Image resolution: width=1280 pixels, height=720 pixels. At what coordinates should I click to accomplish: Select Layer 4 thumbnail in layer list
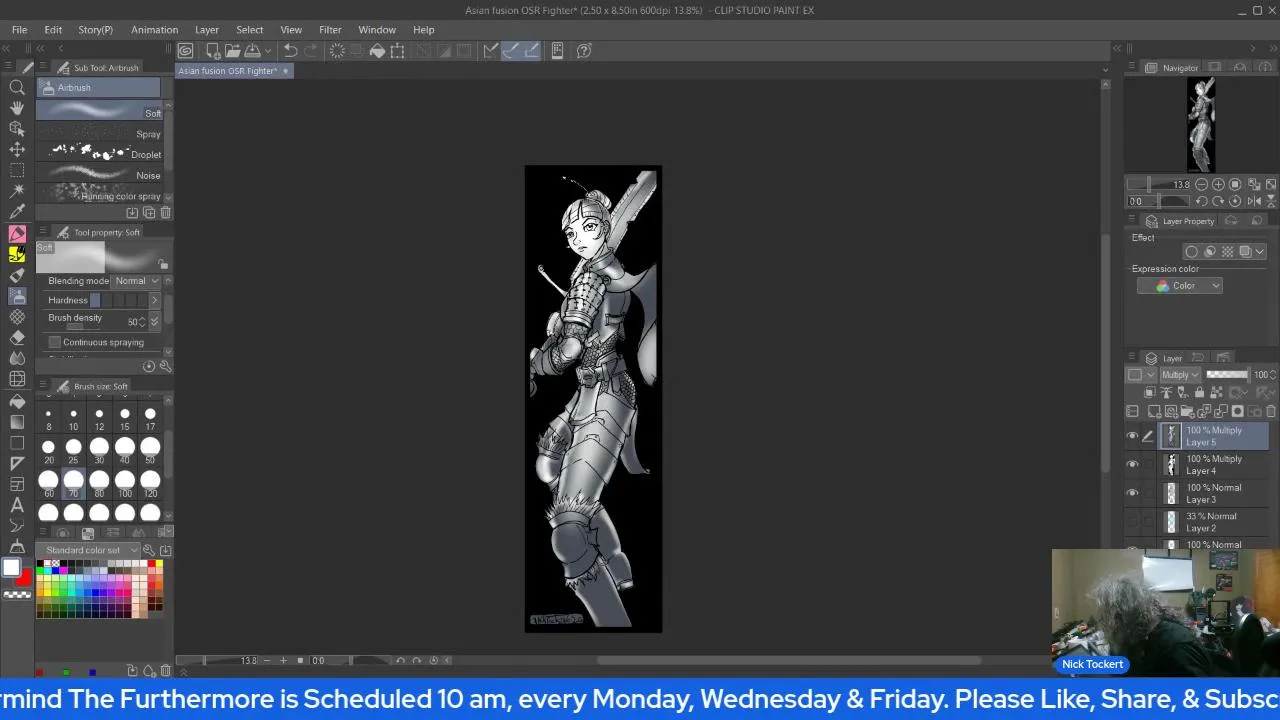coord(1171,465)
